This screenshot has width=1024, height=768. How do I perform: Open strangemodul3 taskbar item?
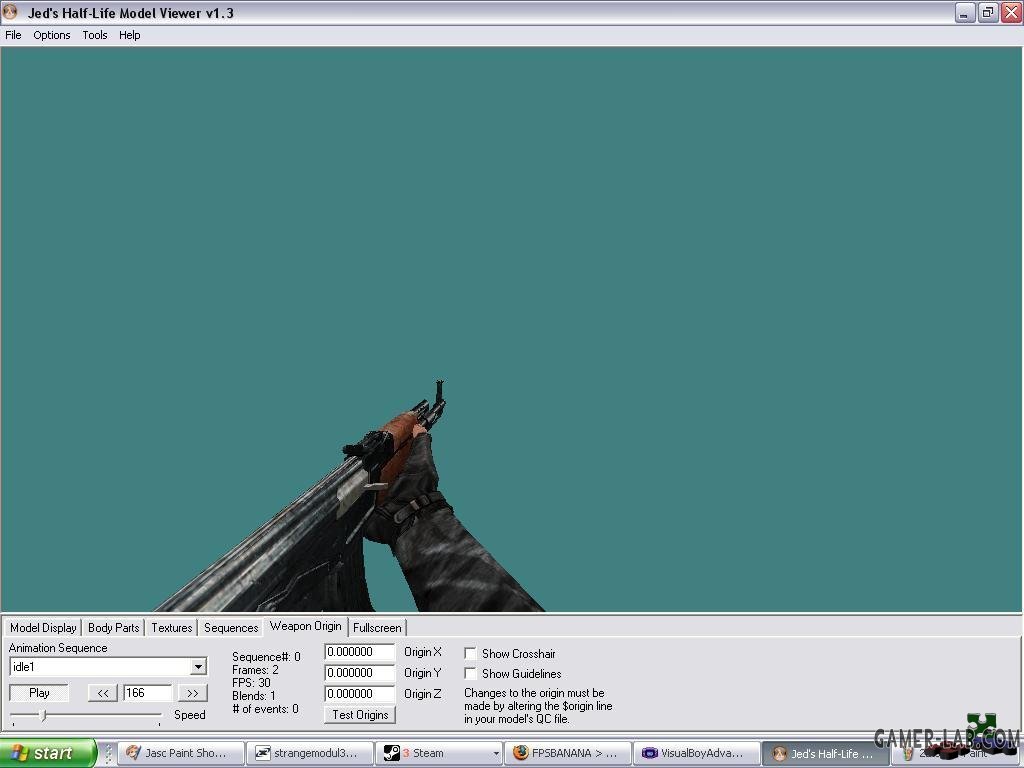pyautogui.click(x=310, y=753)
